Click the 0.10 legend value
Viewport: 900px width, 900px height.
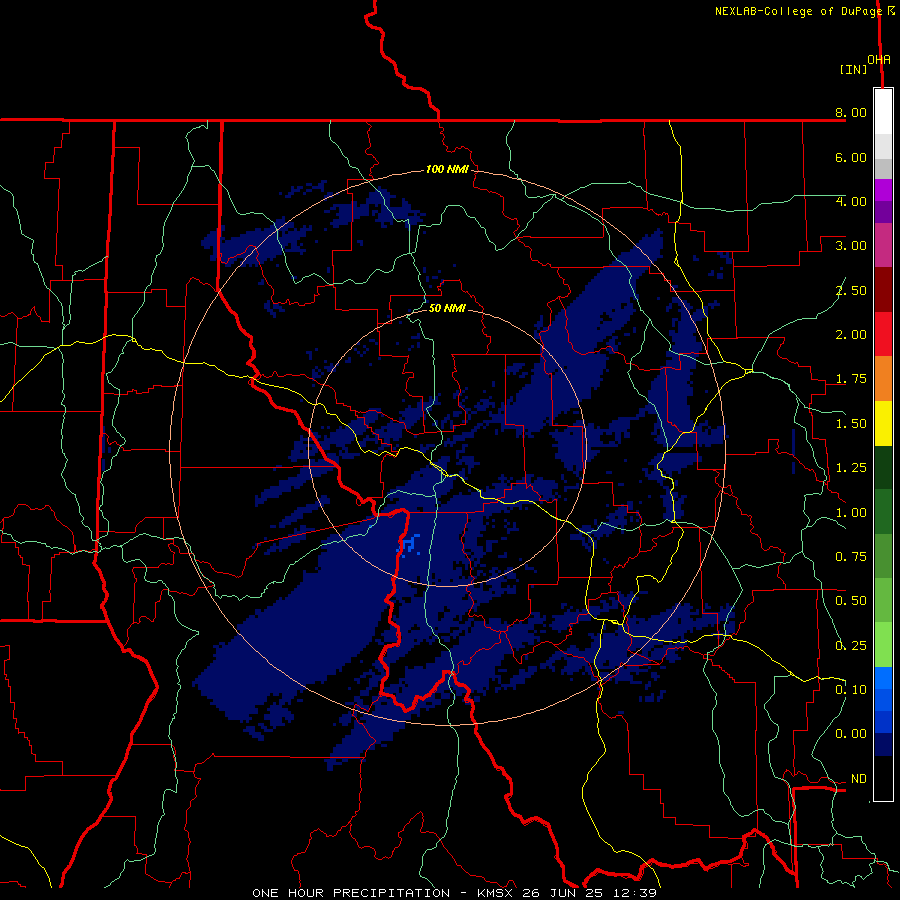click(851, 690)
